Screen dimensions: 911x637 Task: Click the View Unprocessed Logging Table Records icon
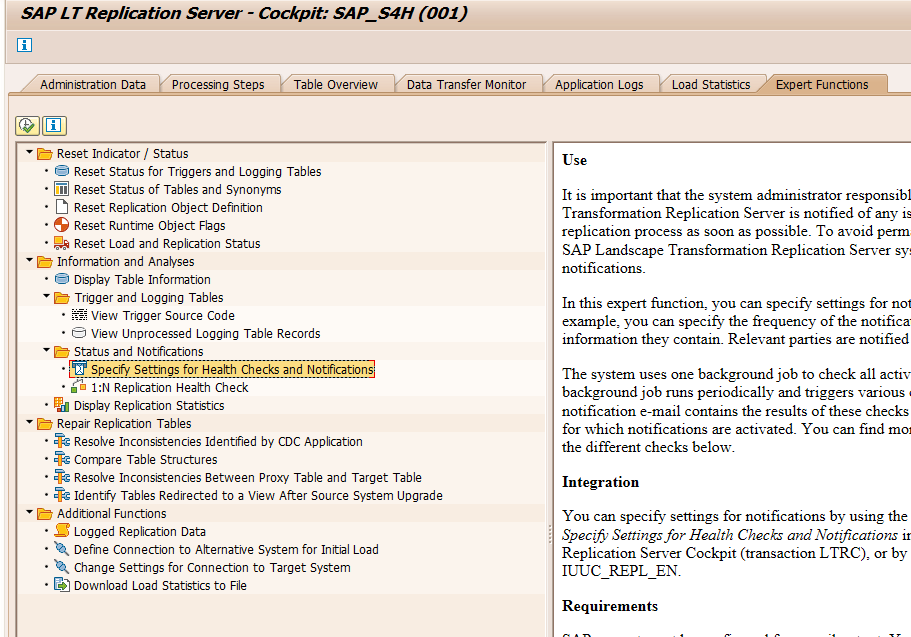pos(79,333)
